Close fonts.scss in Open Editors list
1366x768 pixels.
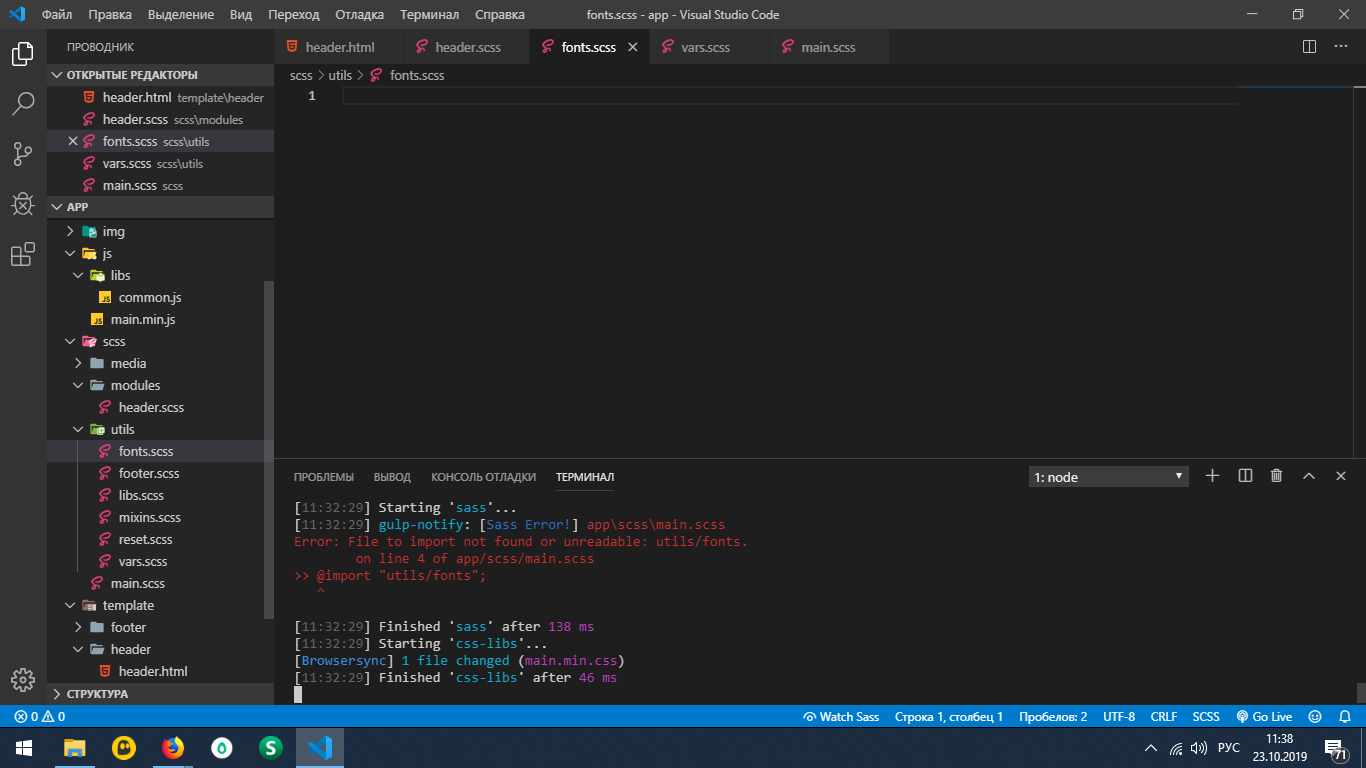pos(73,141)
